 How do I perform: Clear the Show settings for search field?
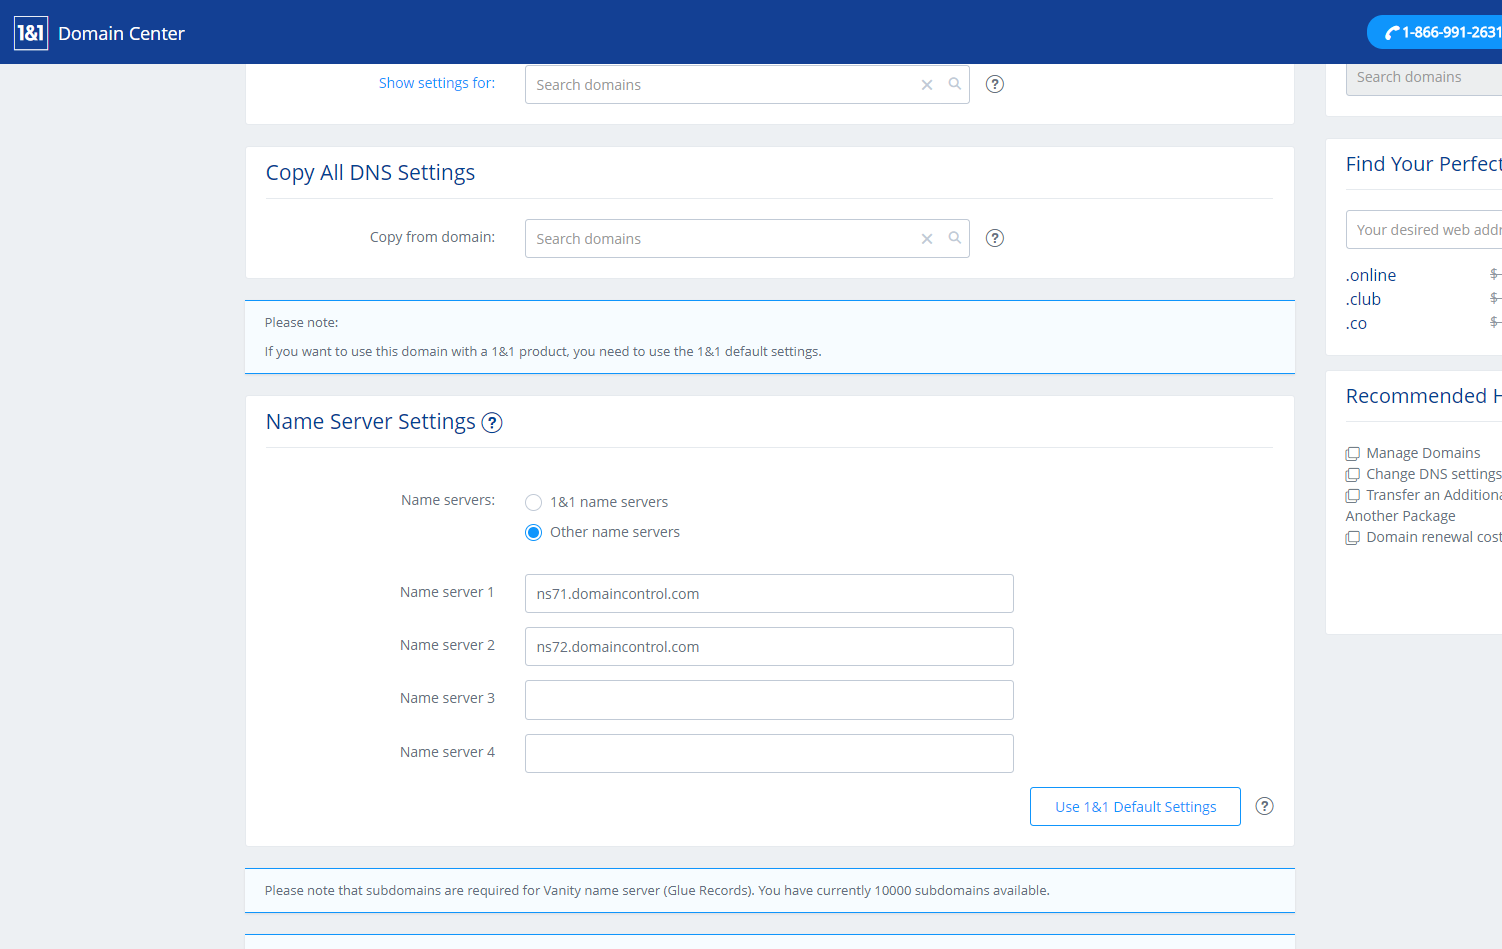tap(927, 85)
